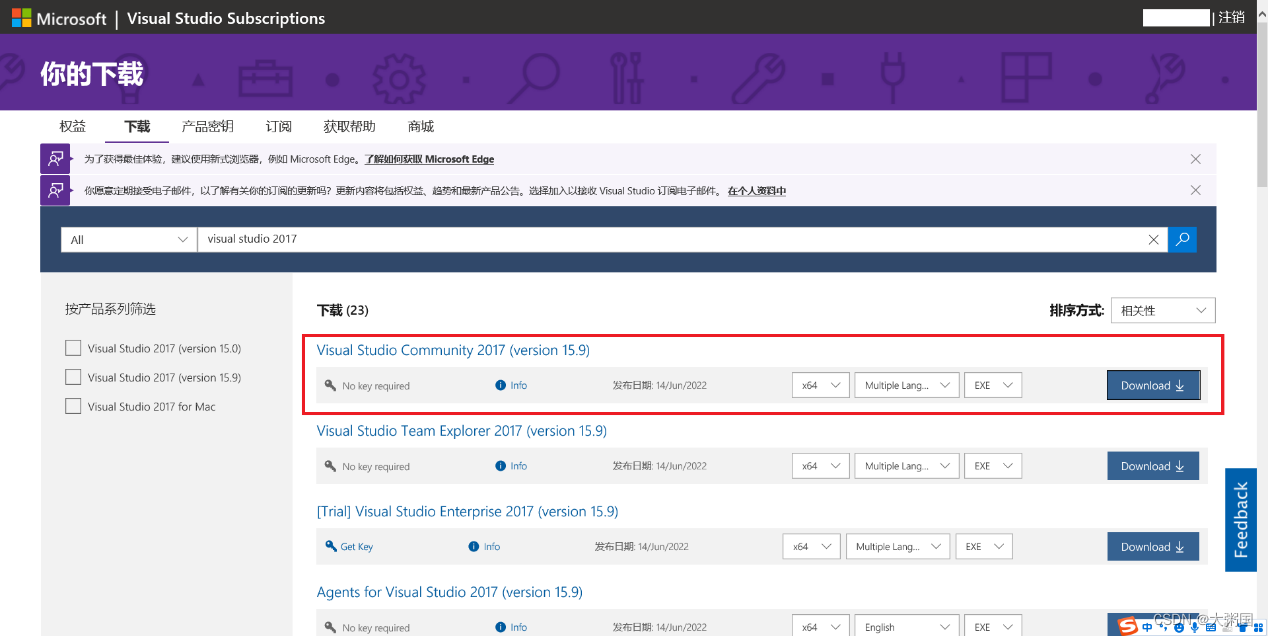Open the Agents for Visual Studio 2017 link
The image size is (1268, 636).
[x=449, y=592]
